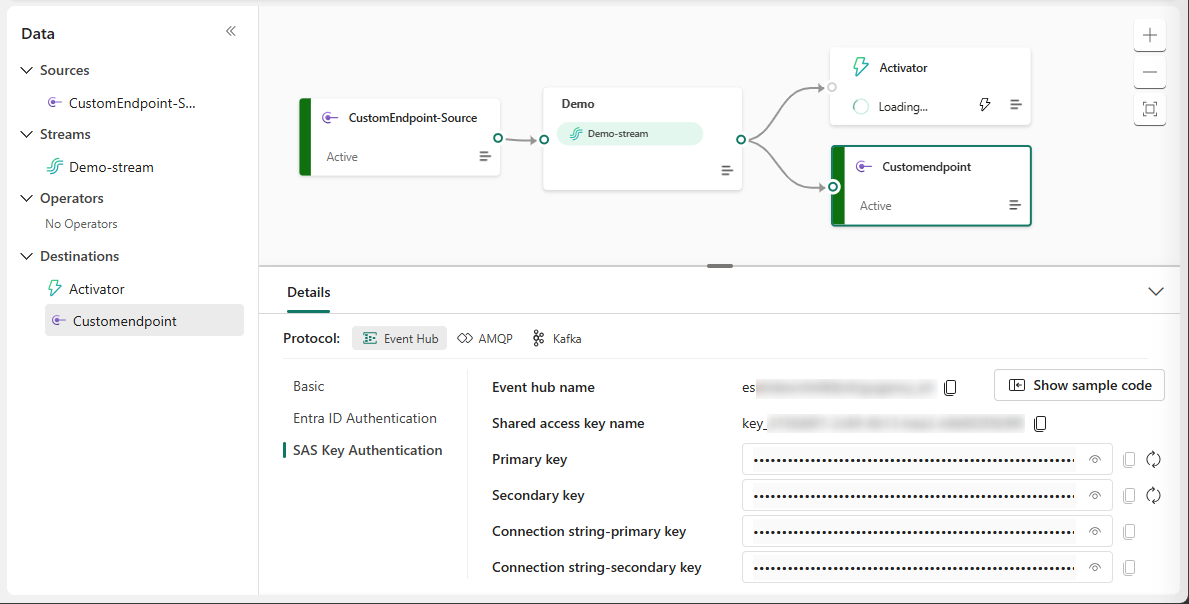Image resolution: width=1189 pixels, height=604 pixels.
Task: Collapse the Operators section
Action: click(27, 198)
